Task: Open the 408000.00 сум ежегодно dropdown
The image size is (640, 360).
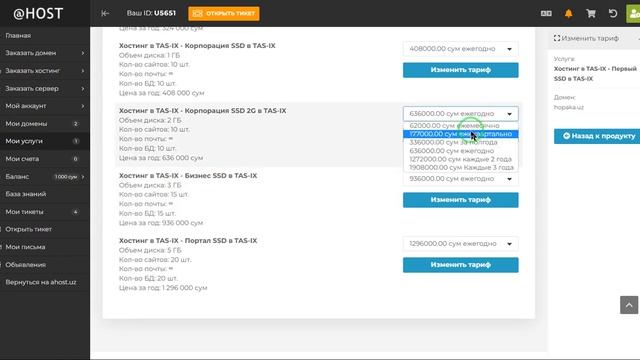Action: pyautogui.click(x=460, y=49)
